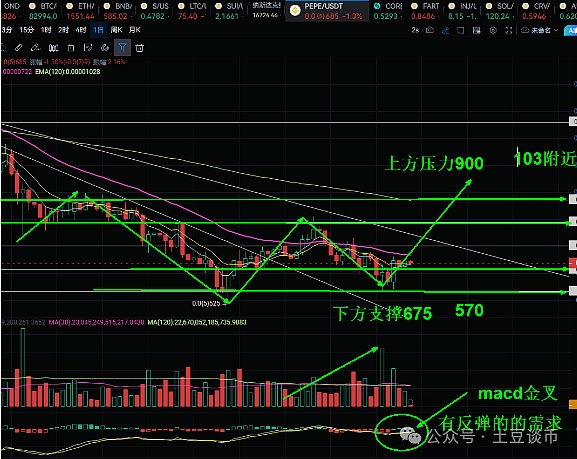577x459 pixels.
Task: Delete all drawings with trash icon
Action: (x=139, y=47)
